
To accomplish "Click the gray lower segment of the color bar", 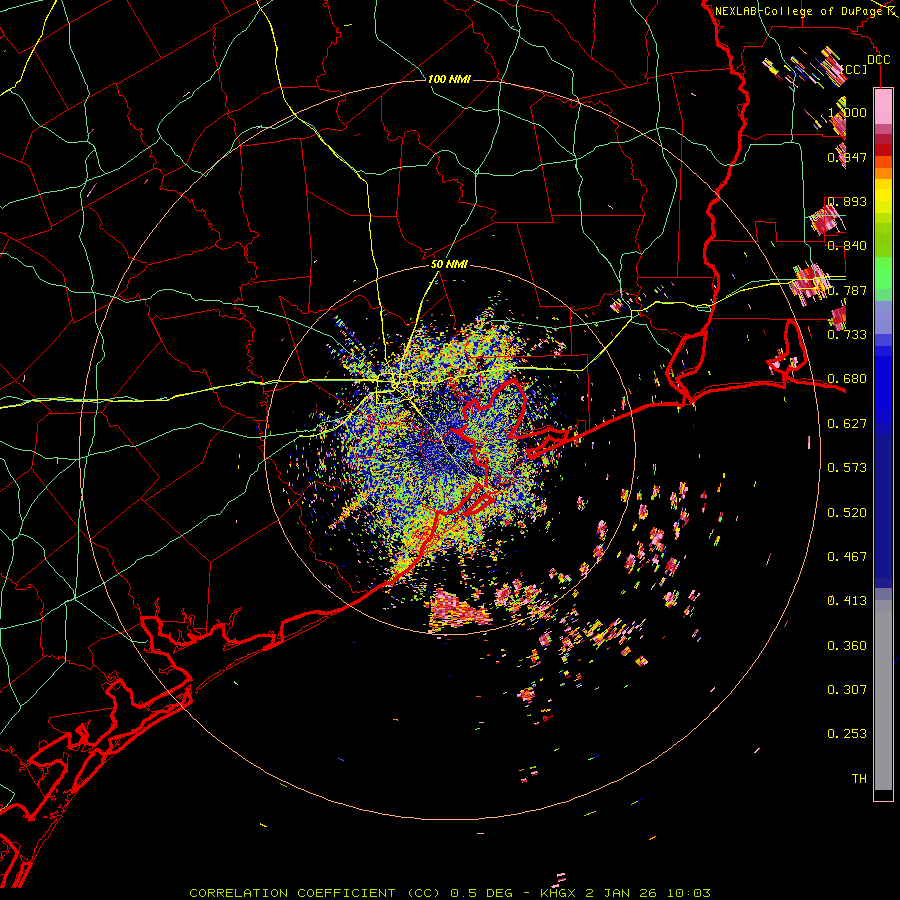I will (x=883, y=695).
